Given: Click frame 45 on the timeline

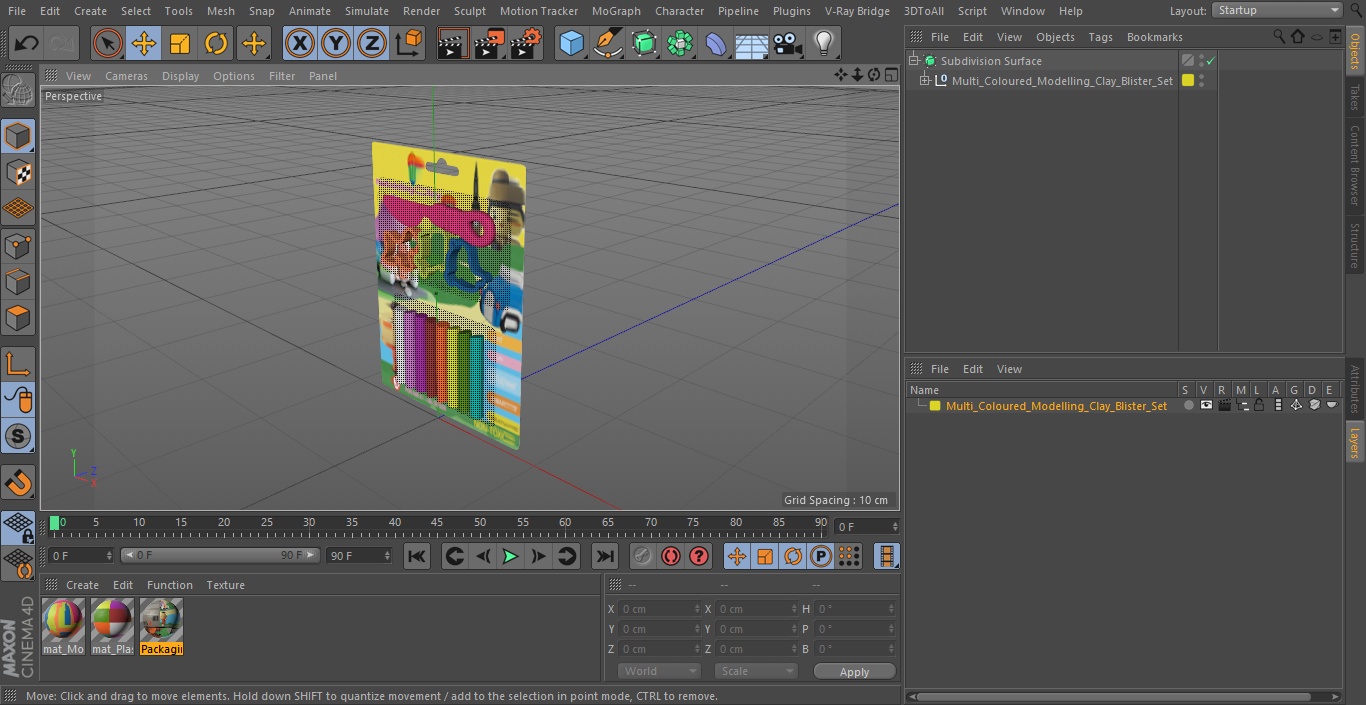Looking at the screenshot, I should coord(437,523).
